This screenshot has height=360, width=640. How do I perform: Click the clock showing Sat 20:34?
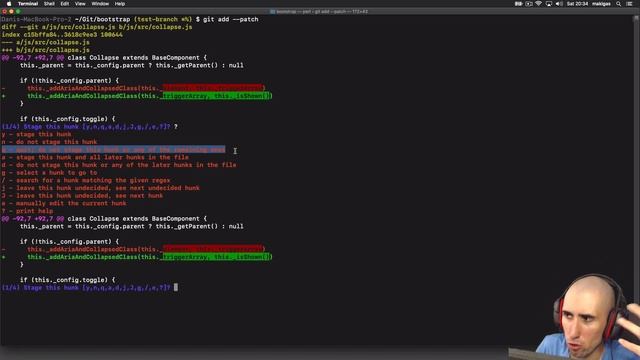(x=577, y=4)
